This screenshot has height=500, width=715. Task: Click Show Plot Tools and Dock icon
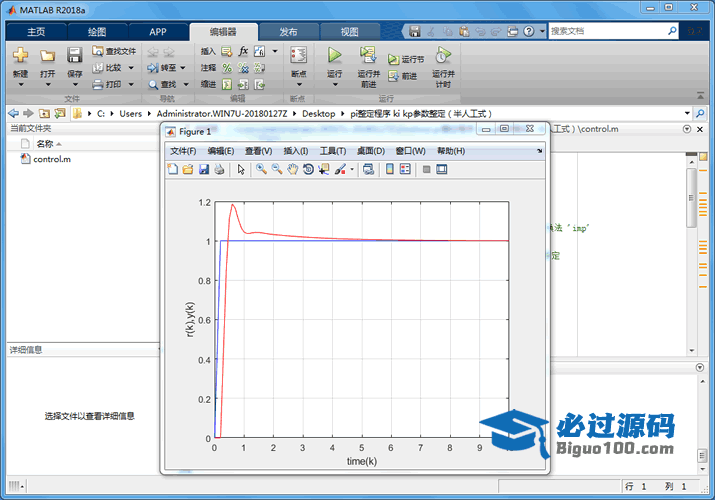click(441, 170)
